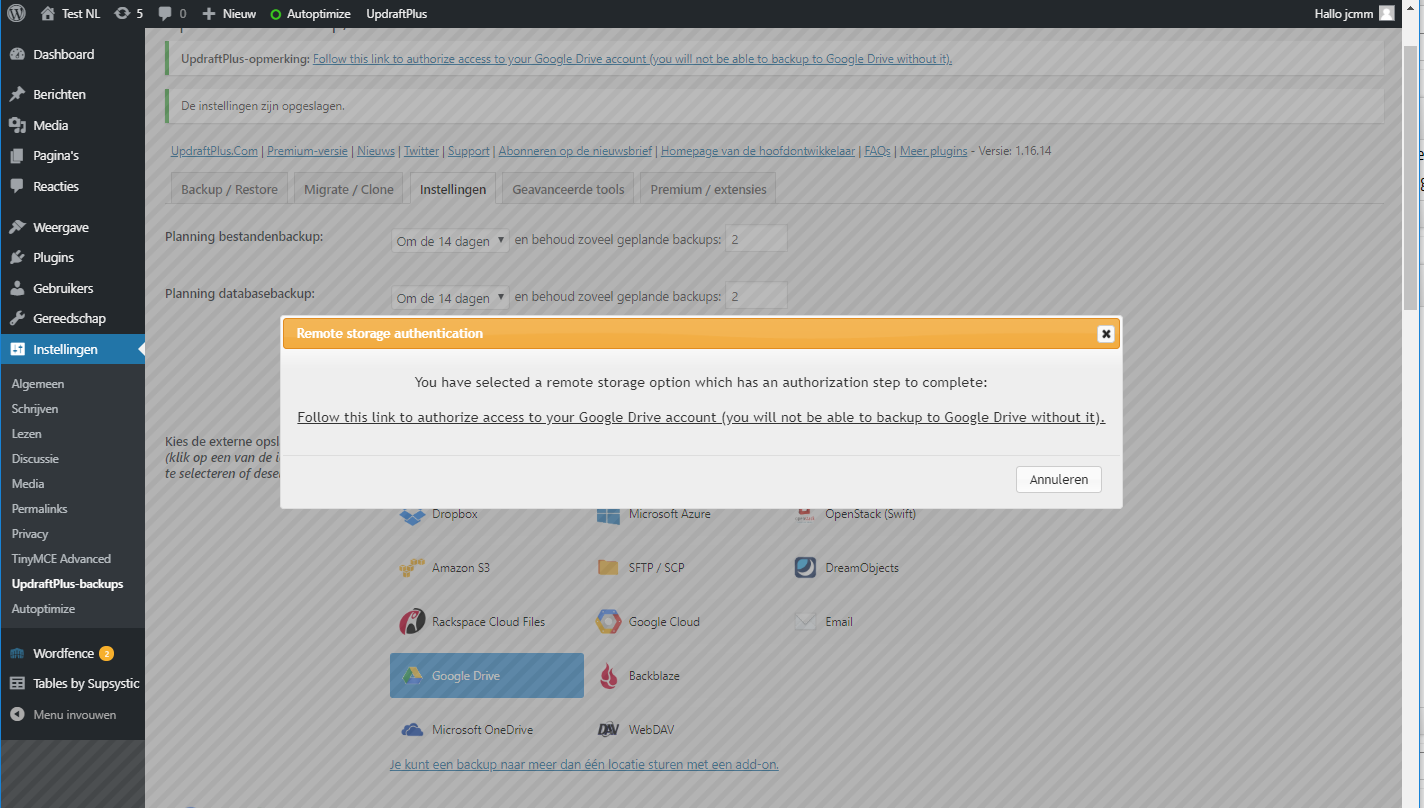Open the updates icon showing 5
Image resolution: width=1424 pixels, height=808 pixels.
122,14
